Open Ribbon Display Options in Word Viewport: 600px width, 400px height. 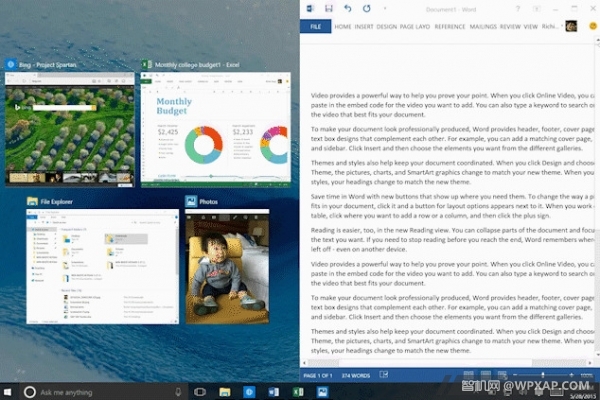(x=536, y=9)
